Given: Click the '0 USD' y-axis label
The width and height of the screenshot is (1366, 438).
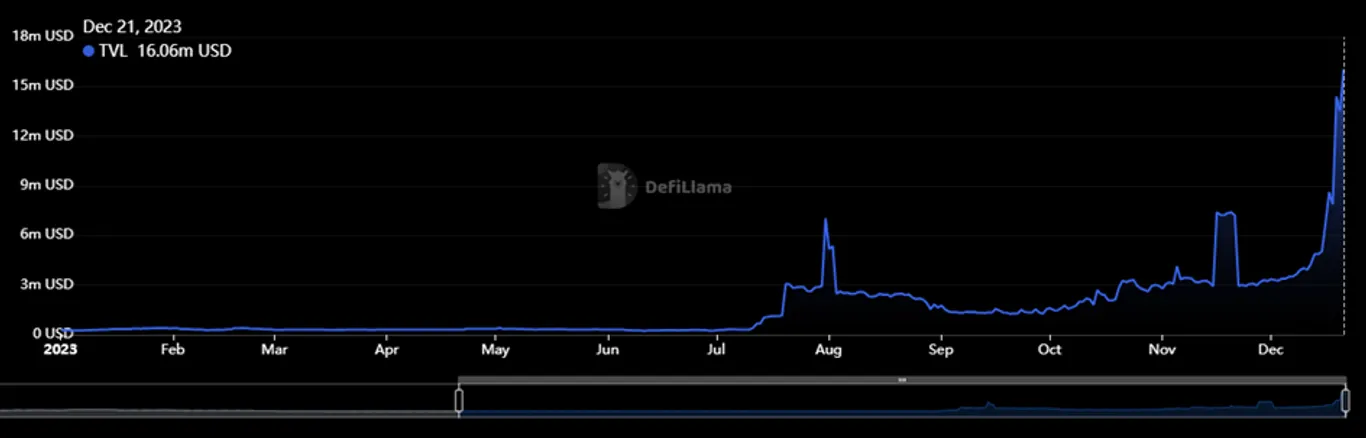Looking at the screenshot, I should coord(52,333).
